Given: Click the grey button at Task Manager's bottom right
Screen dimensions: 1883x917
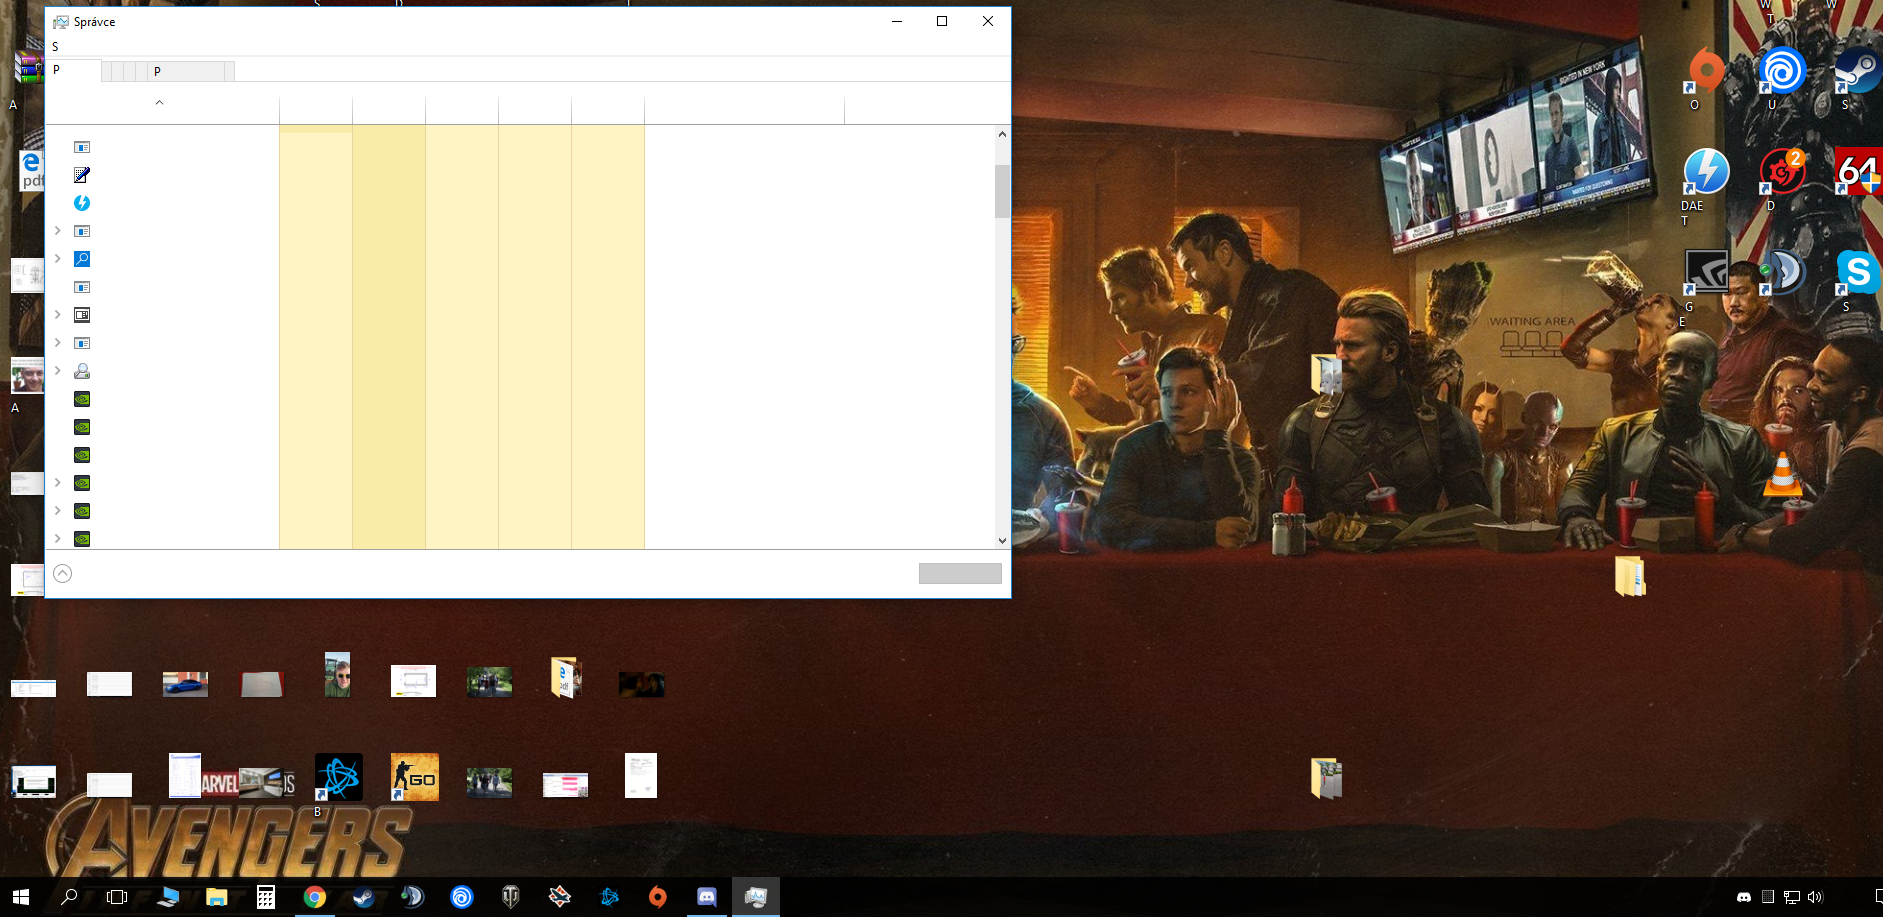Looking at the screenshot, I should click(960, 573).
